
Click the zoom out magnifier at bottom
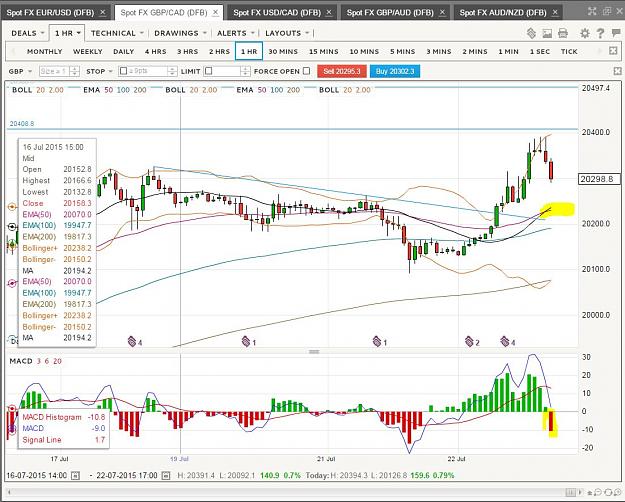(x=598, y=492)
